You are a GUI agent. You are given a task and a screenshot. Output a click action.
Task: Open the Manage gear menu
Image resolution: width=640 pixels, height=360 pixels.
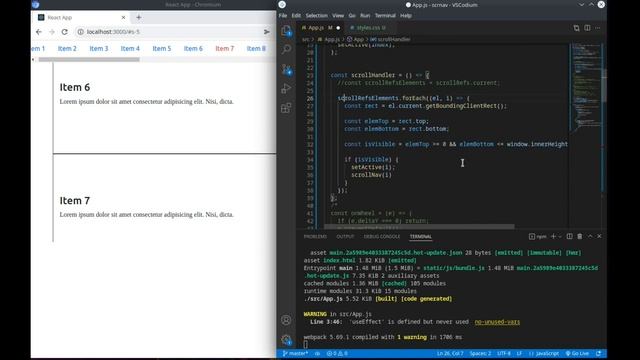(x=286, y=340)
